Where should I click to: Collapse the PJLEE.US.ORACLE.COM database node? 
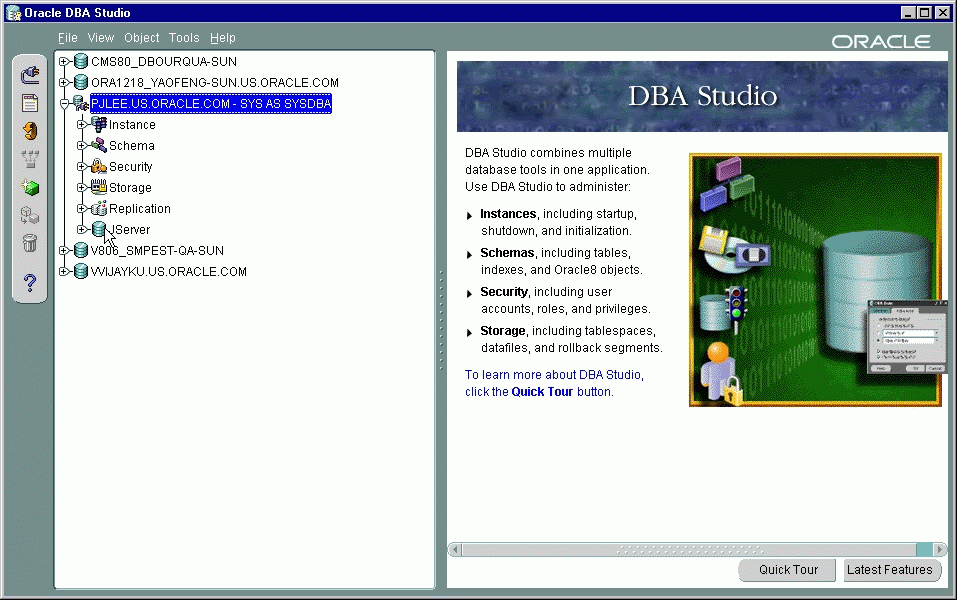pos(63,102)
